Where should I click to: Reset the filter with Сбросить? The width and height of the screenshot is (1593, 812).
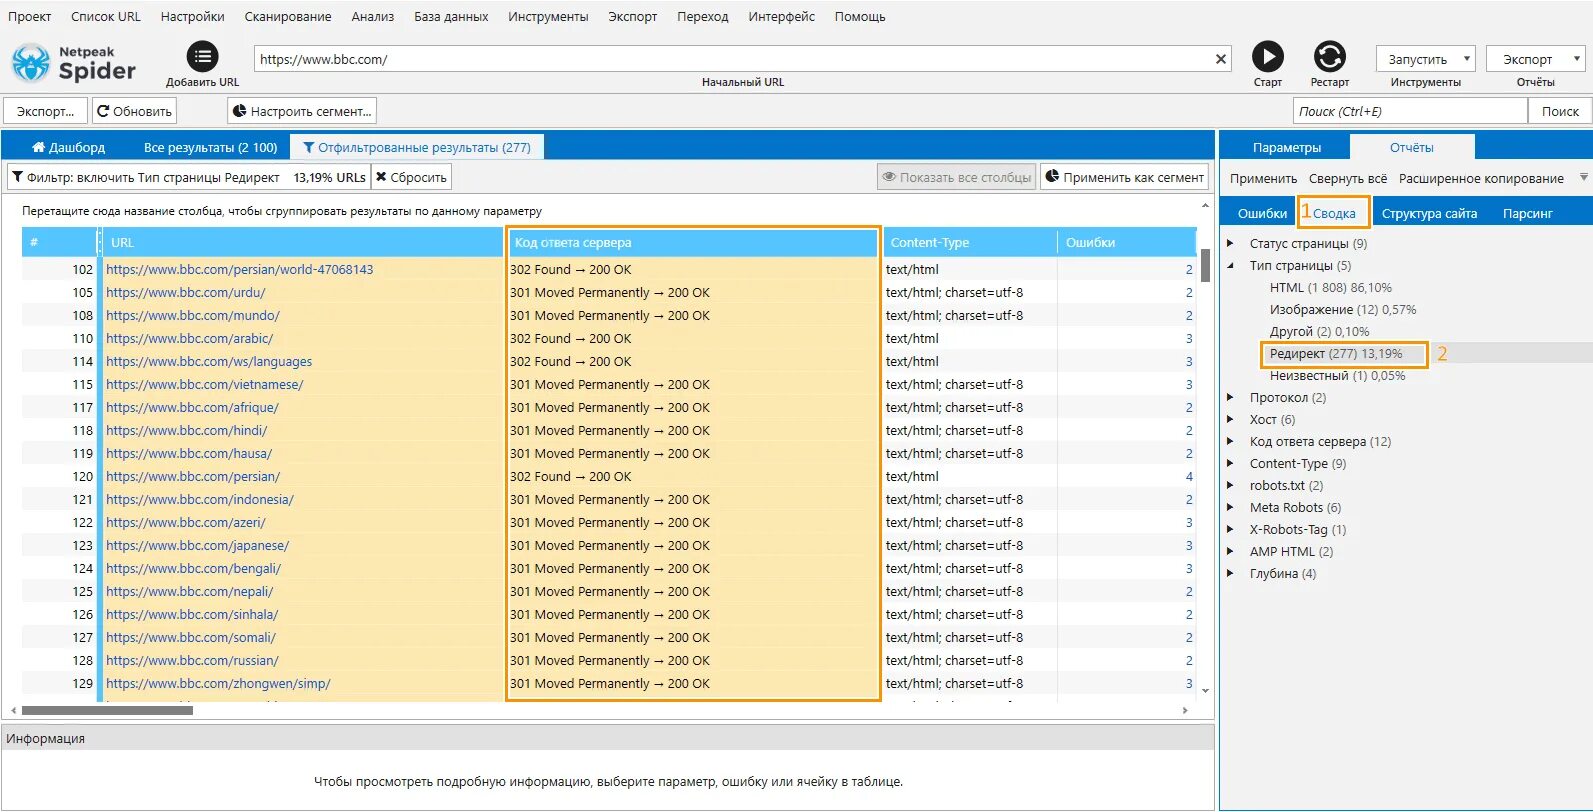click(x=411, y=177)
